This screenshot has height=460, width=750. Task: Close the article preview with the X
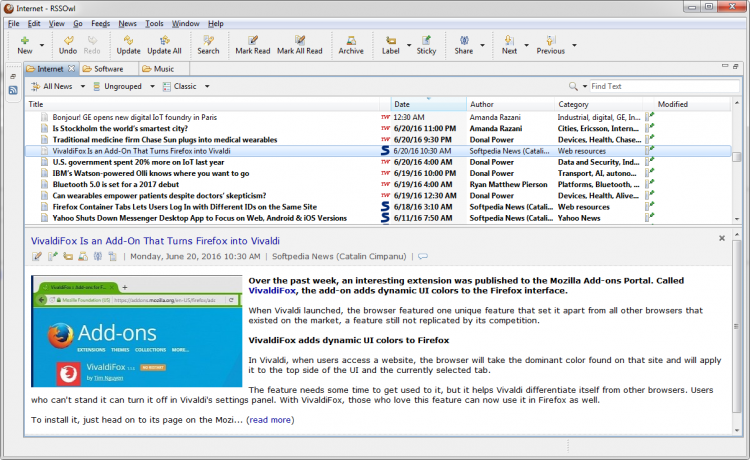[722, 238]
